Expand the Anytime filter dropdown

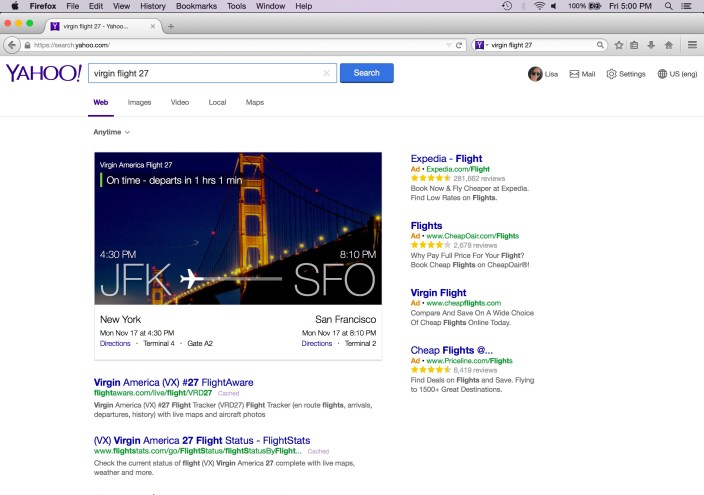tap(111, 132)
